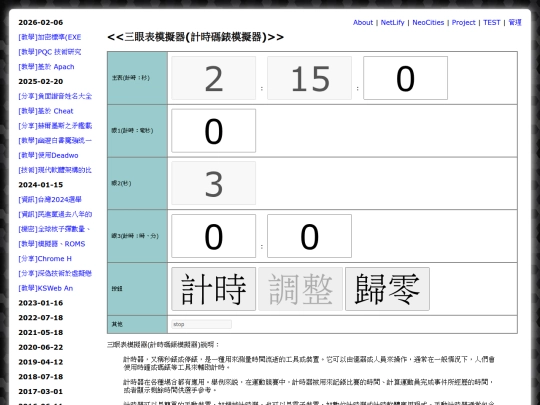
Task: Open the [分享]Chrome H sidebar link
Action: click(45, 259)
